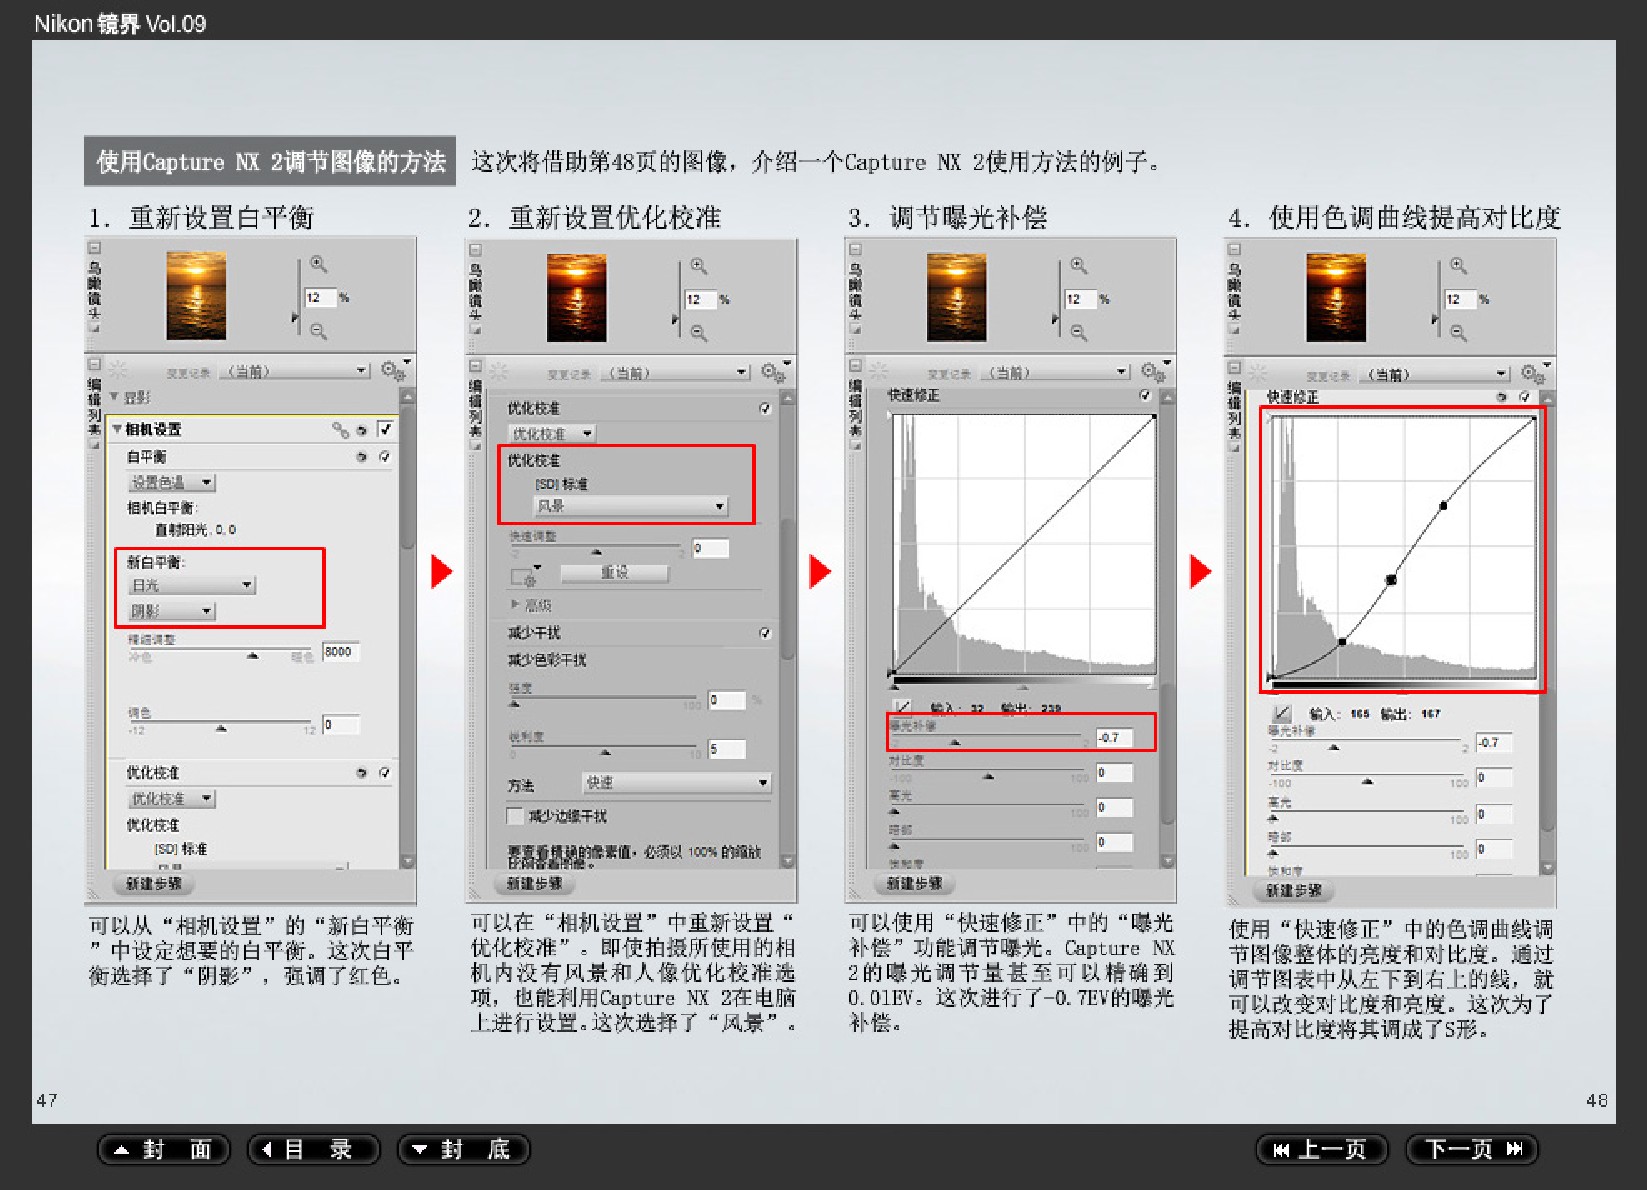
Task: Jump to 封底 back cover
Action: pyautogui.click(x=464, y=1150)
